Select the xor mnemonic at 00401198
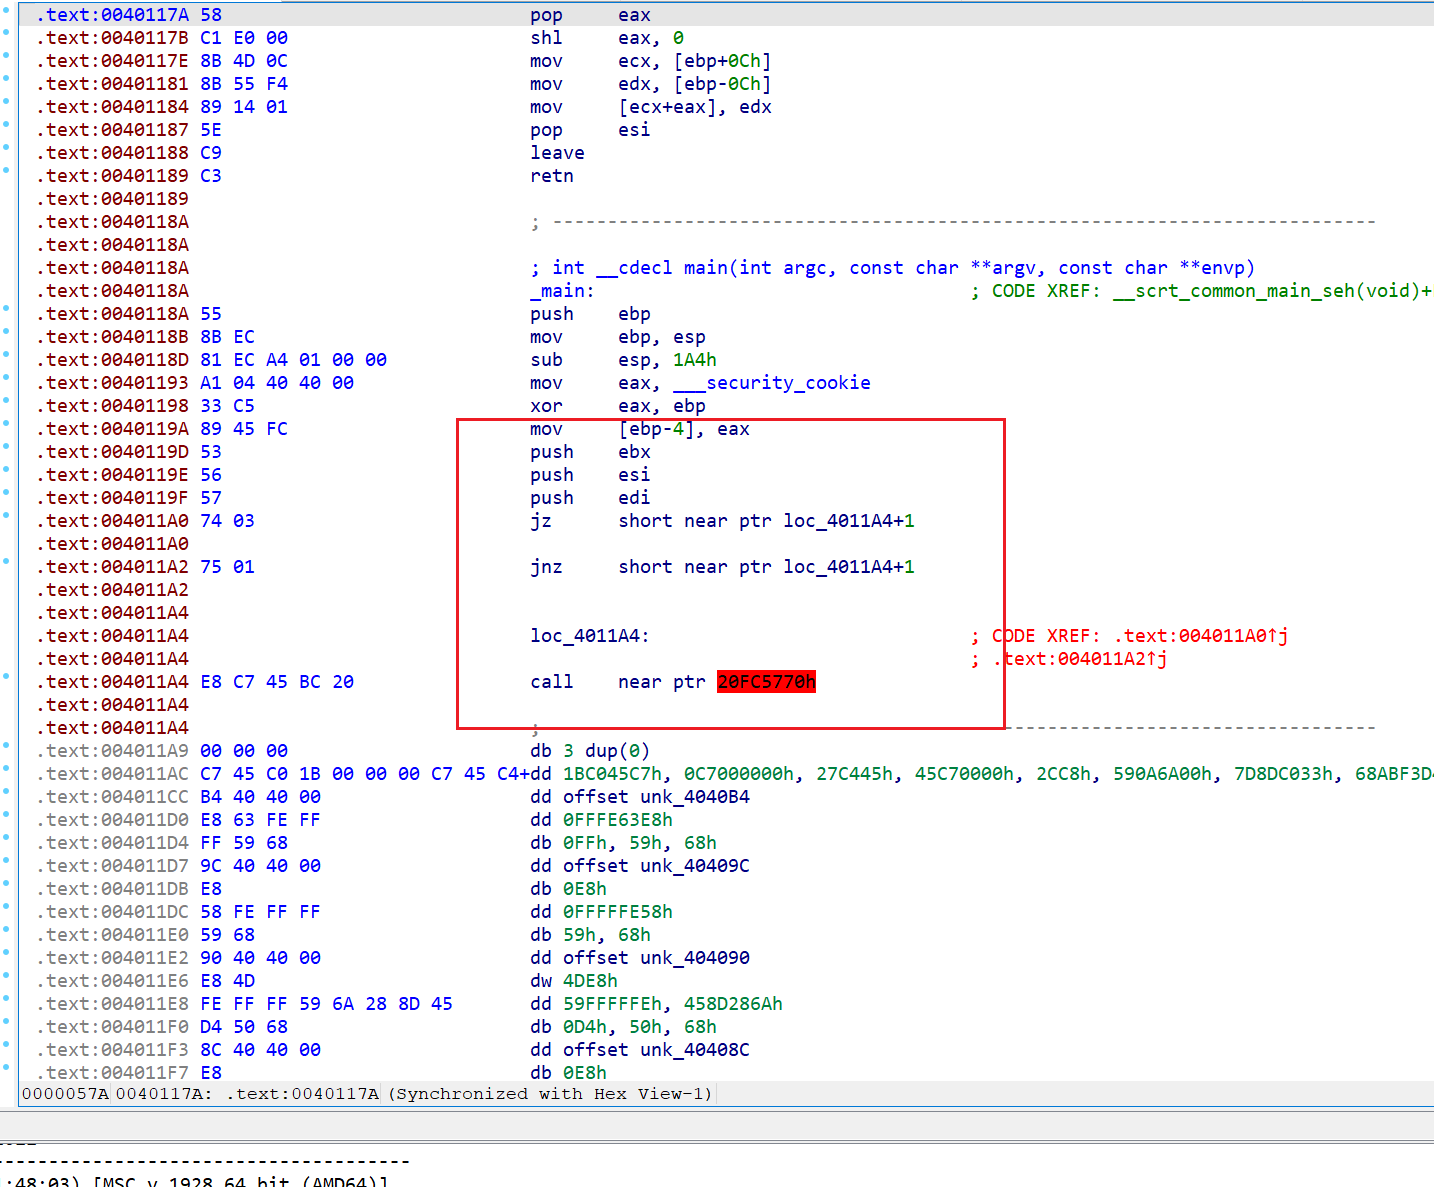The image size is (1434, 1187). click(546, 406)
